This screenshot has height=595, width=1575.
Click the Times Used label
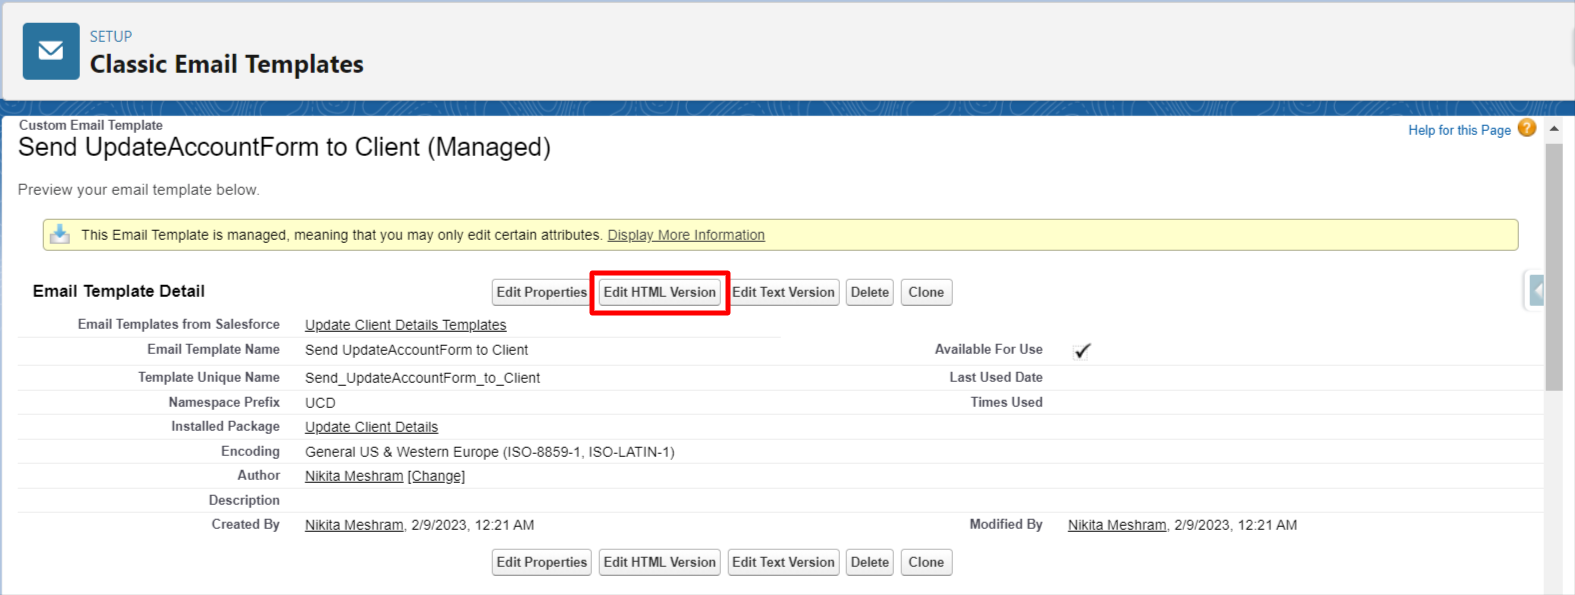pyautogui.click(x=1006, y=402)
